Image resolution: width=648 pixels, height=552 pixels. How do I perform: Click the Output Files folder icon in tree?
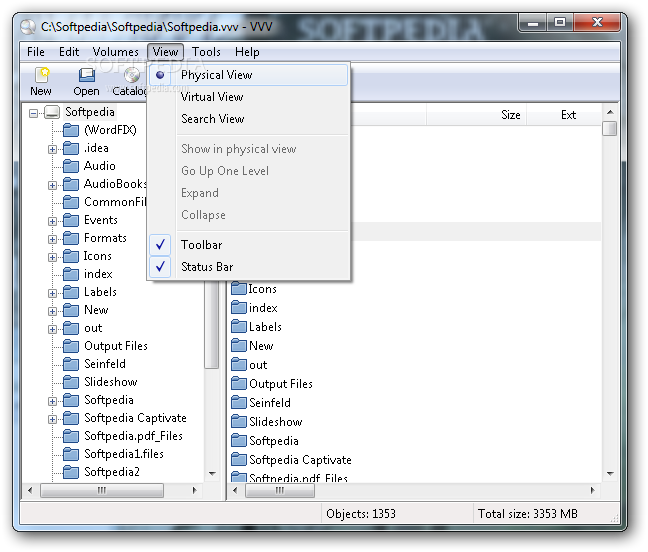[71, 346]
